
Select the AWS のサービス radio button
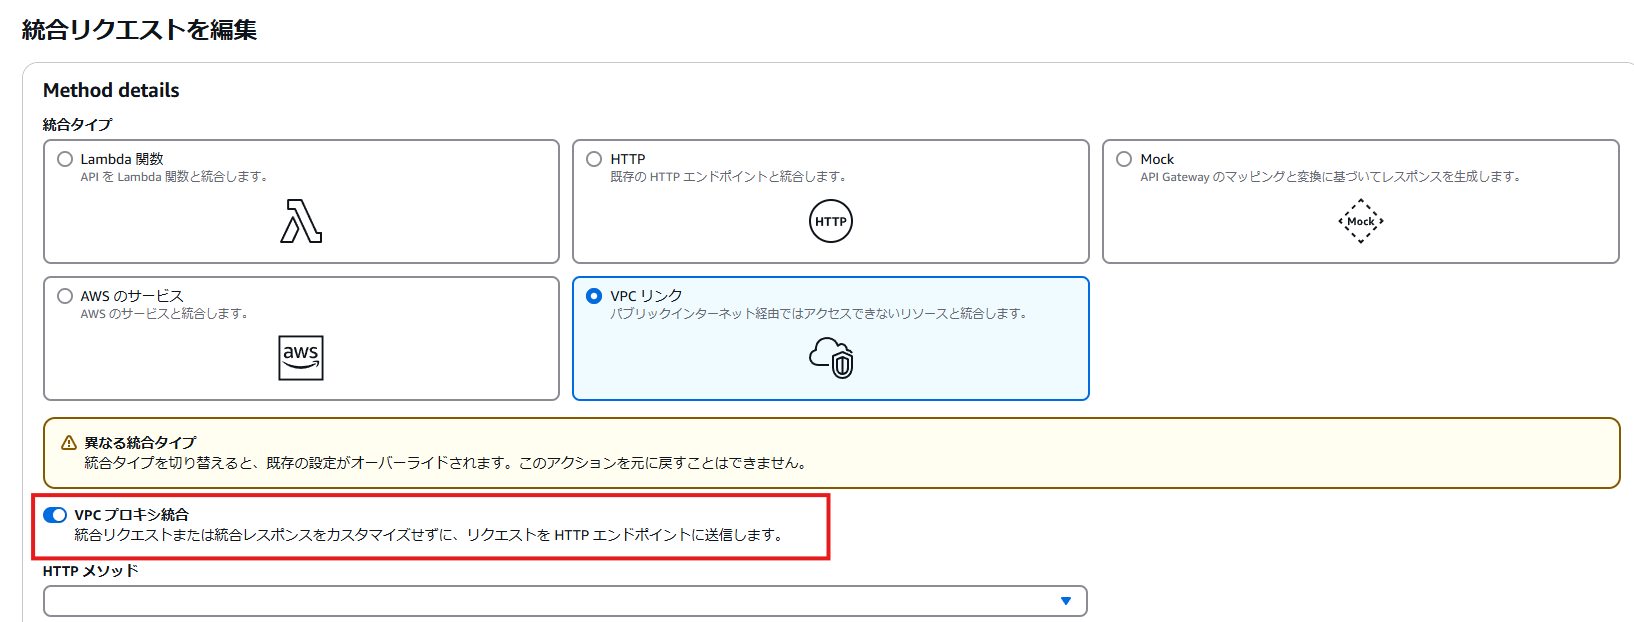(65, 296)
